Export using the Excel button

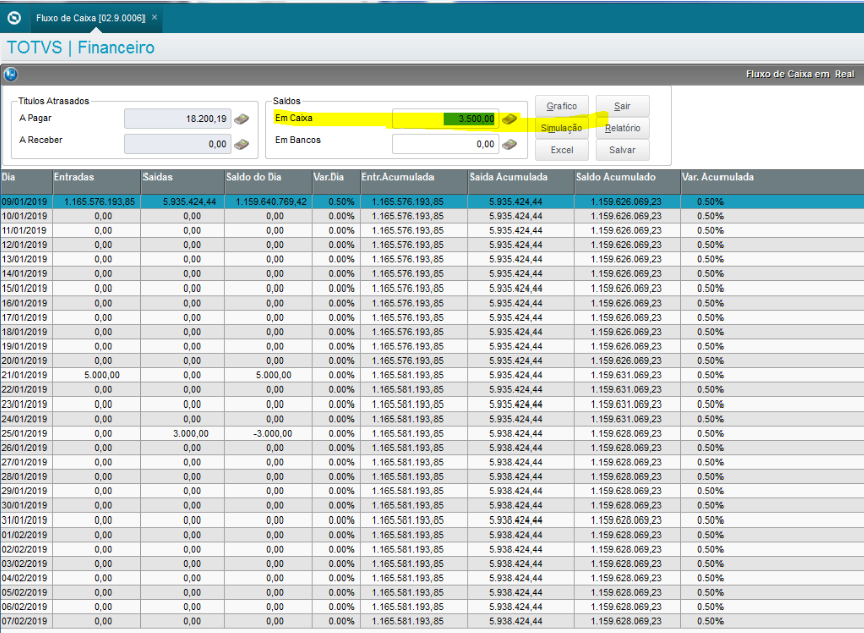point(561,150)
